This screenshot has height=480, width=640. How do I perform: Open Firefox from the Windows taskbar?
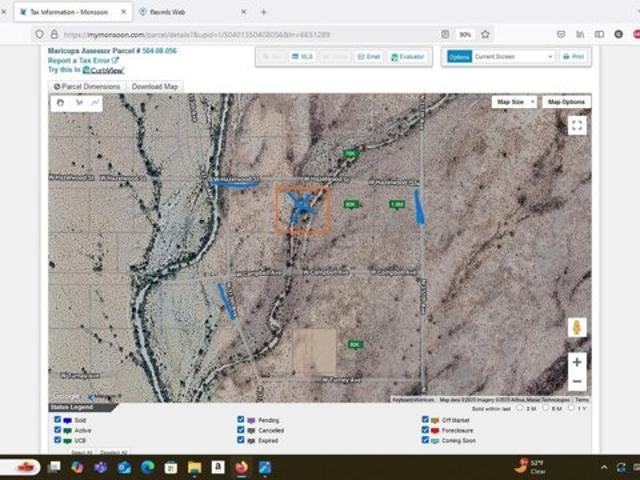[241, 467]
